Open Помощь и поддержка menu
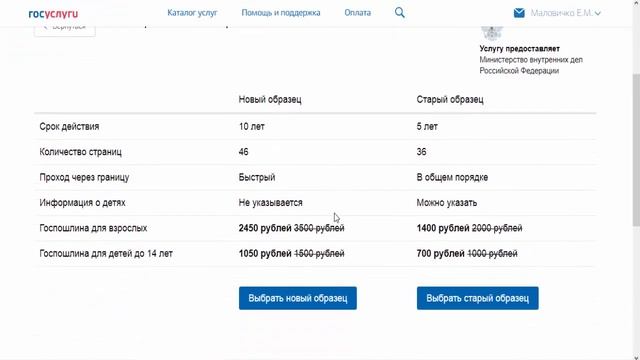 281,13
